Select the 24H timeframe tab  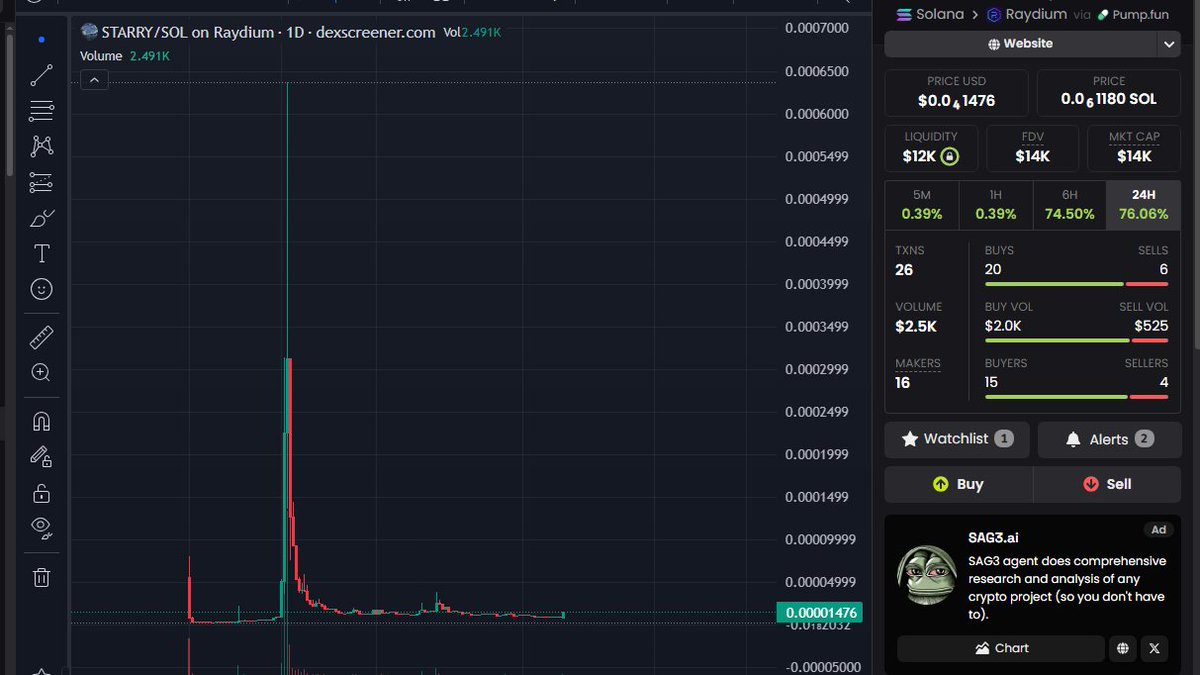[x=1144, y=205]
